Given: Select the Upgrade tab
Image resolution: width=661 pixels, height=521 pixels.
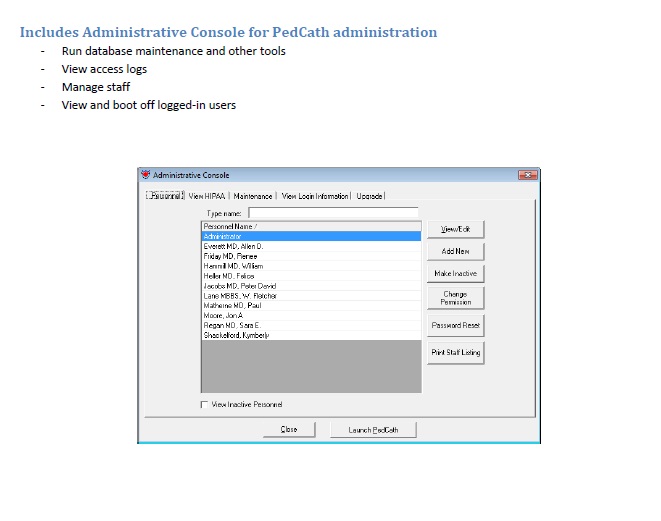Looking at the screenshot, I should pyautogui.click(x=369, y=196).
